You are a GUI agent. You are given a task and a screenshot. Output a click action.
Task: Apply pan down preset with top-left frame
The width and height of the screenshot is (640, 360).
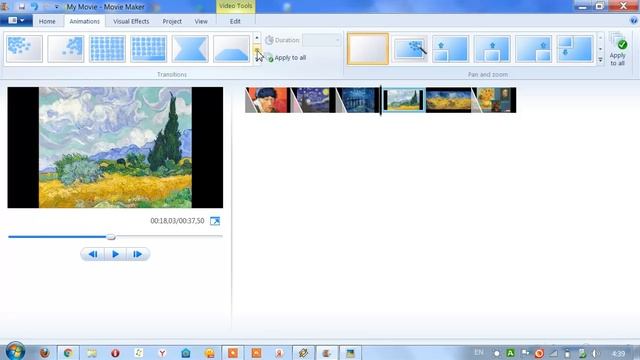coord(575,49)
